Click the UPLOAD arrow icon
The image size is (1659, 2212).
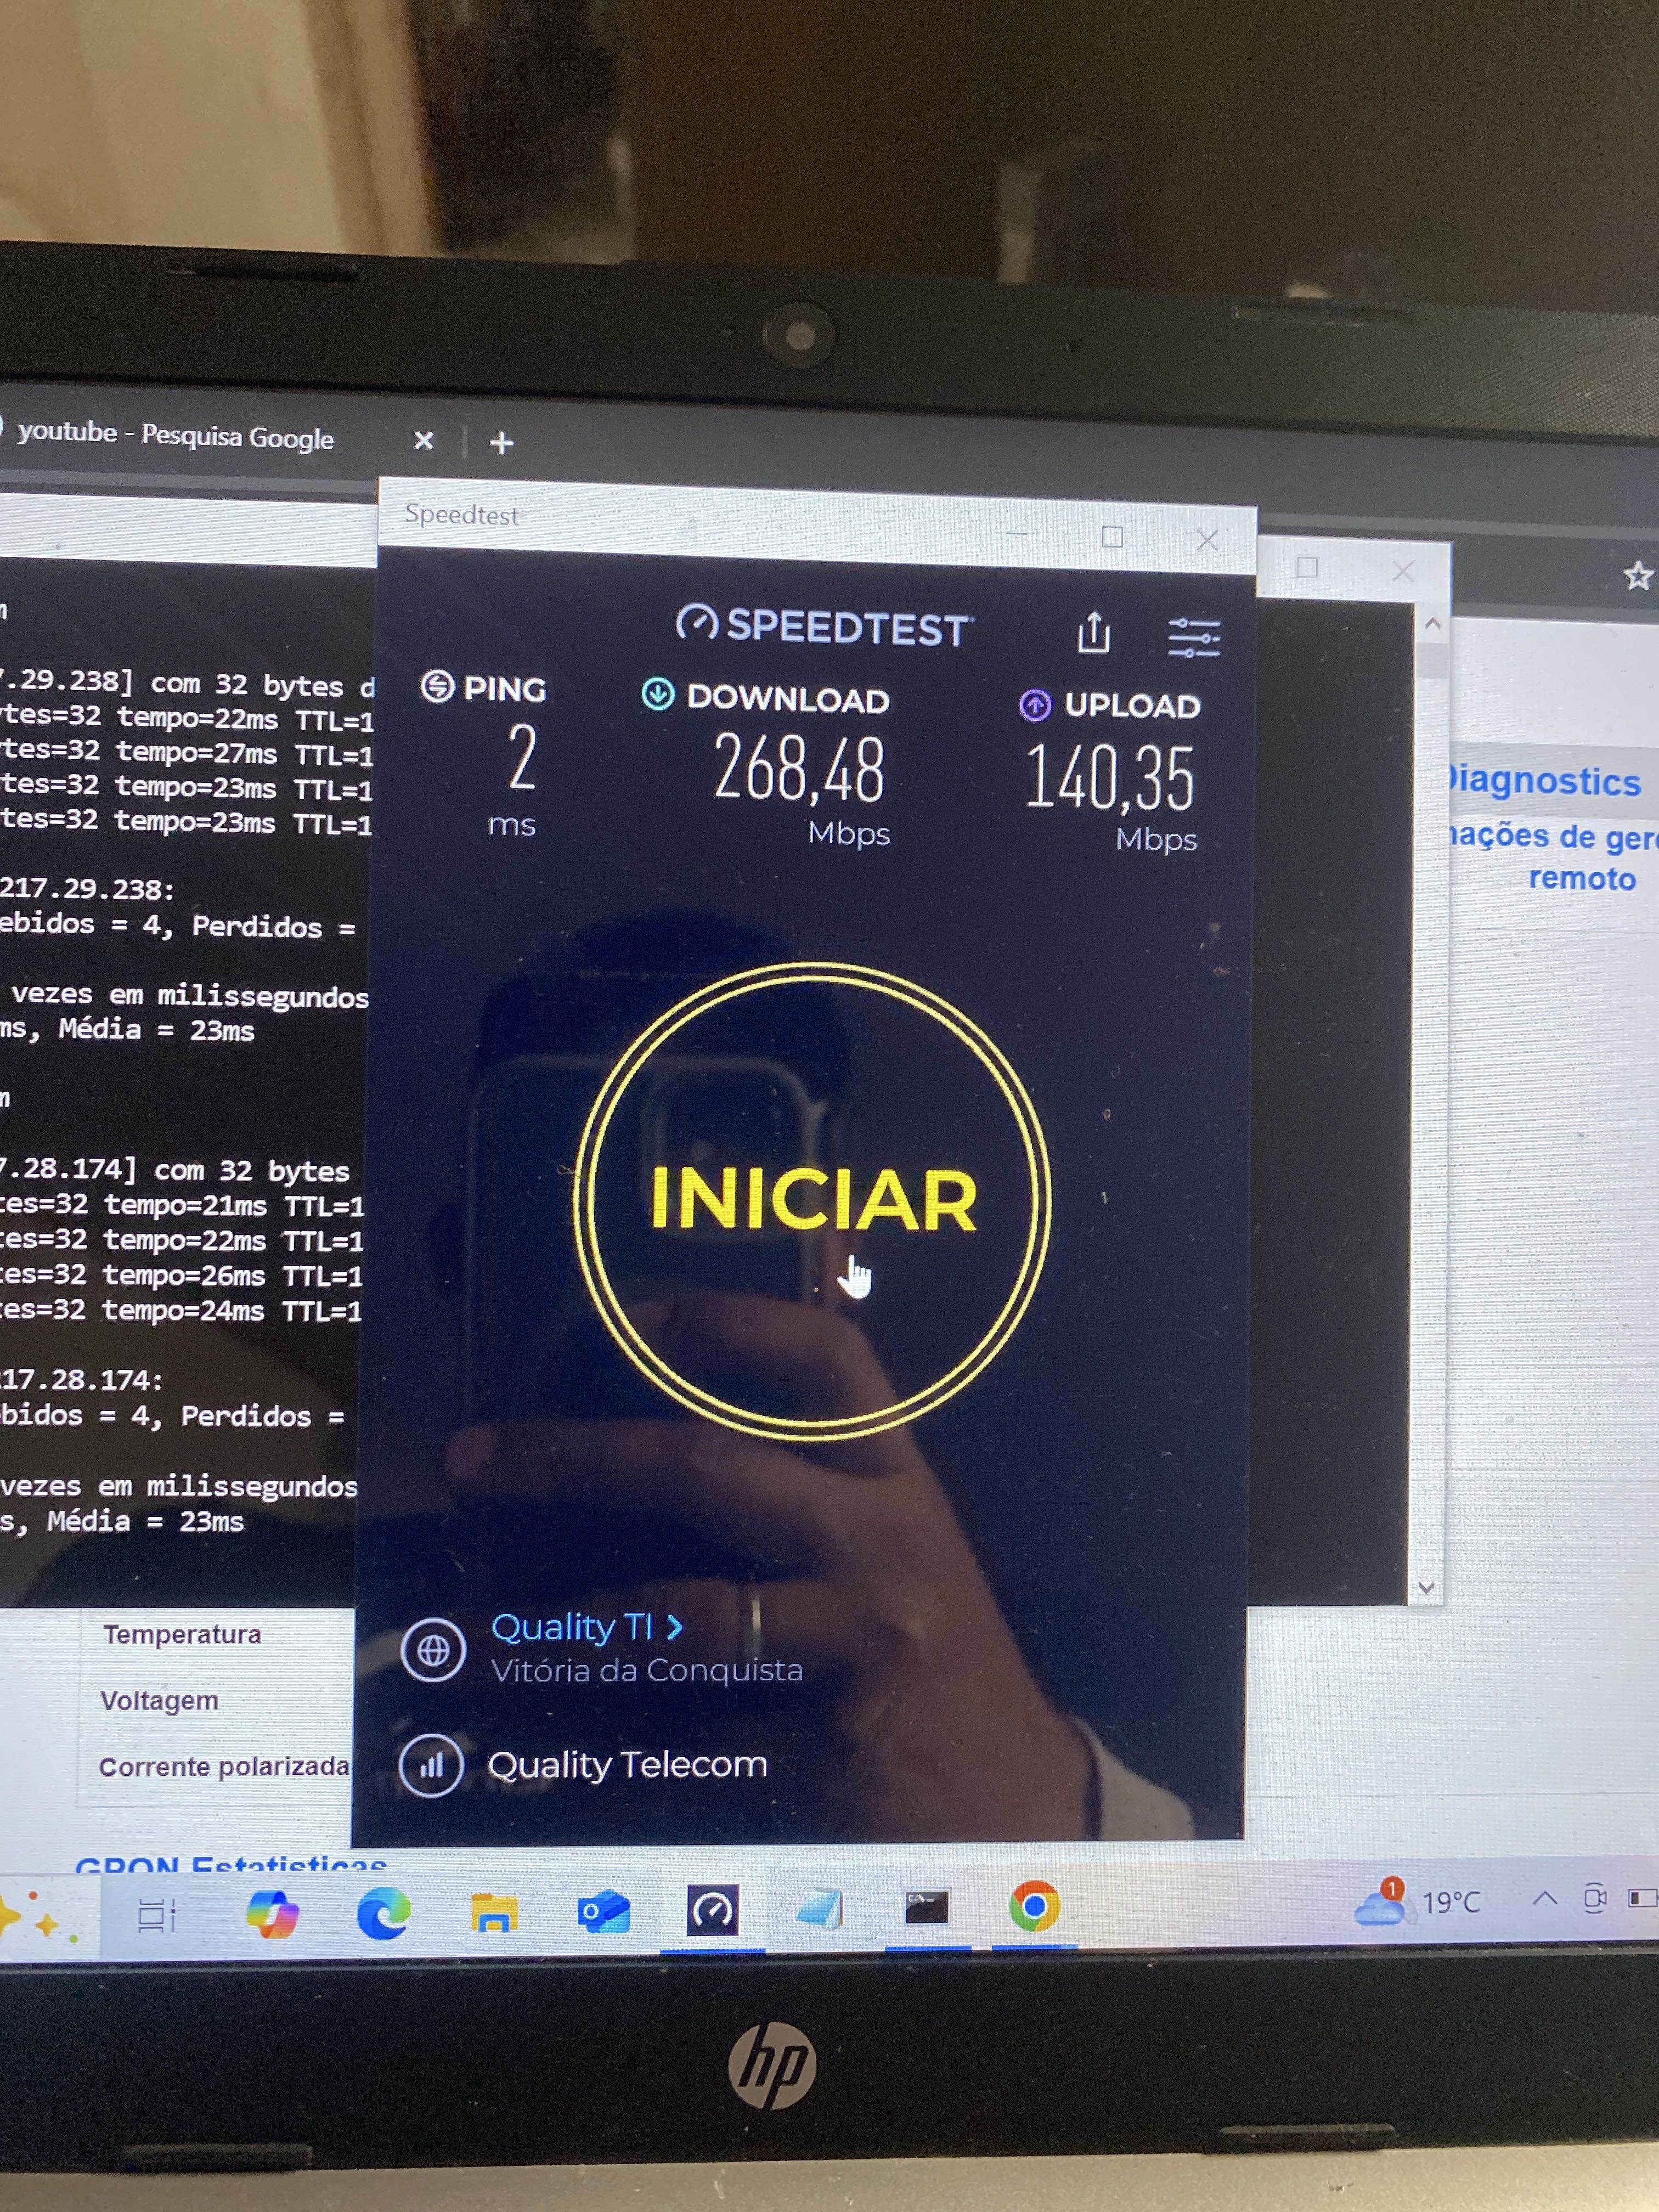(1034, 705)
